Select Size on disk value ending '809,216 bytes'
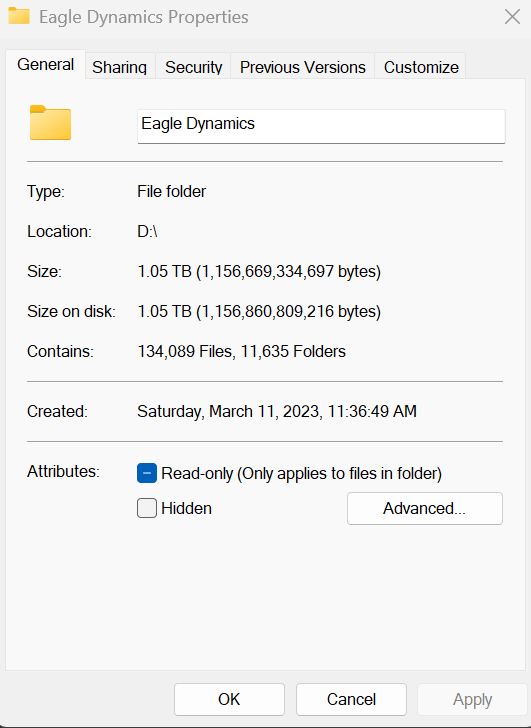Screen dimensions: 531x728 pyautogui.click(x=259, y=312)
